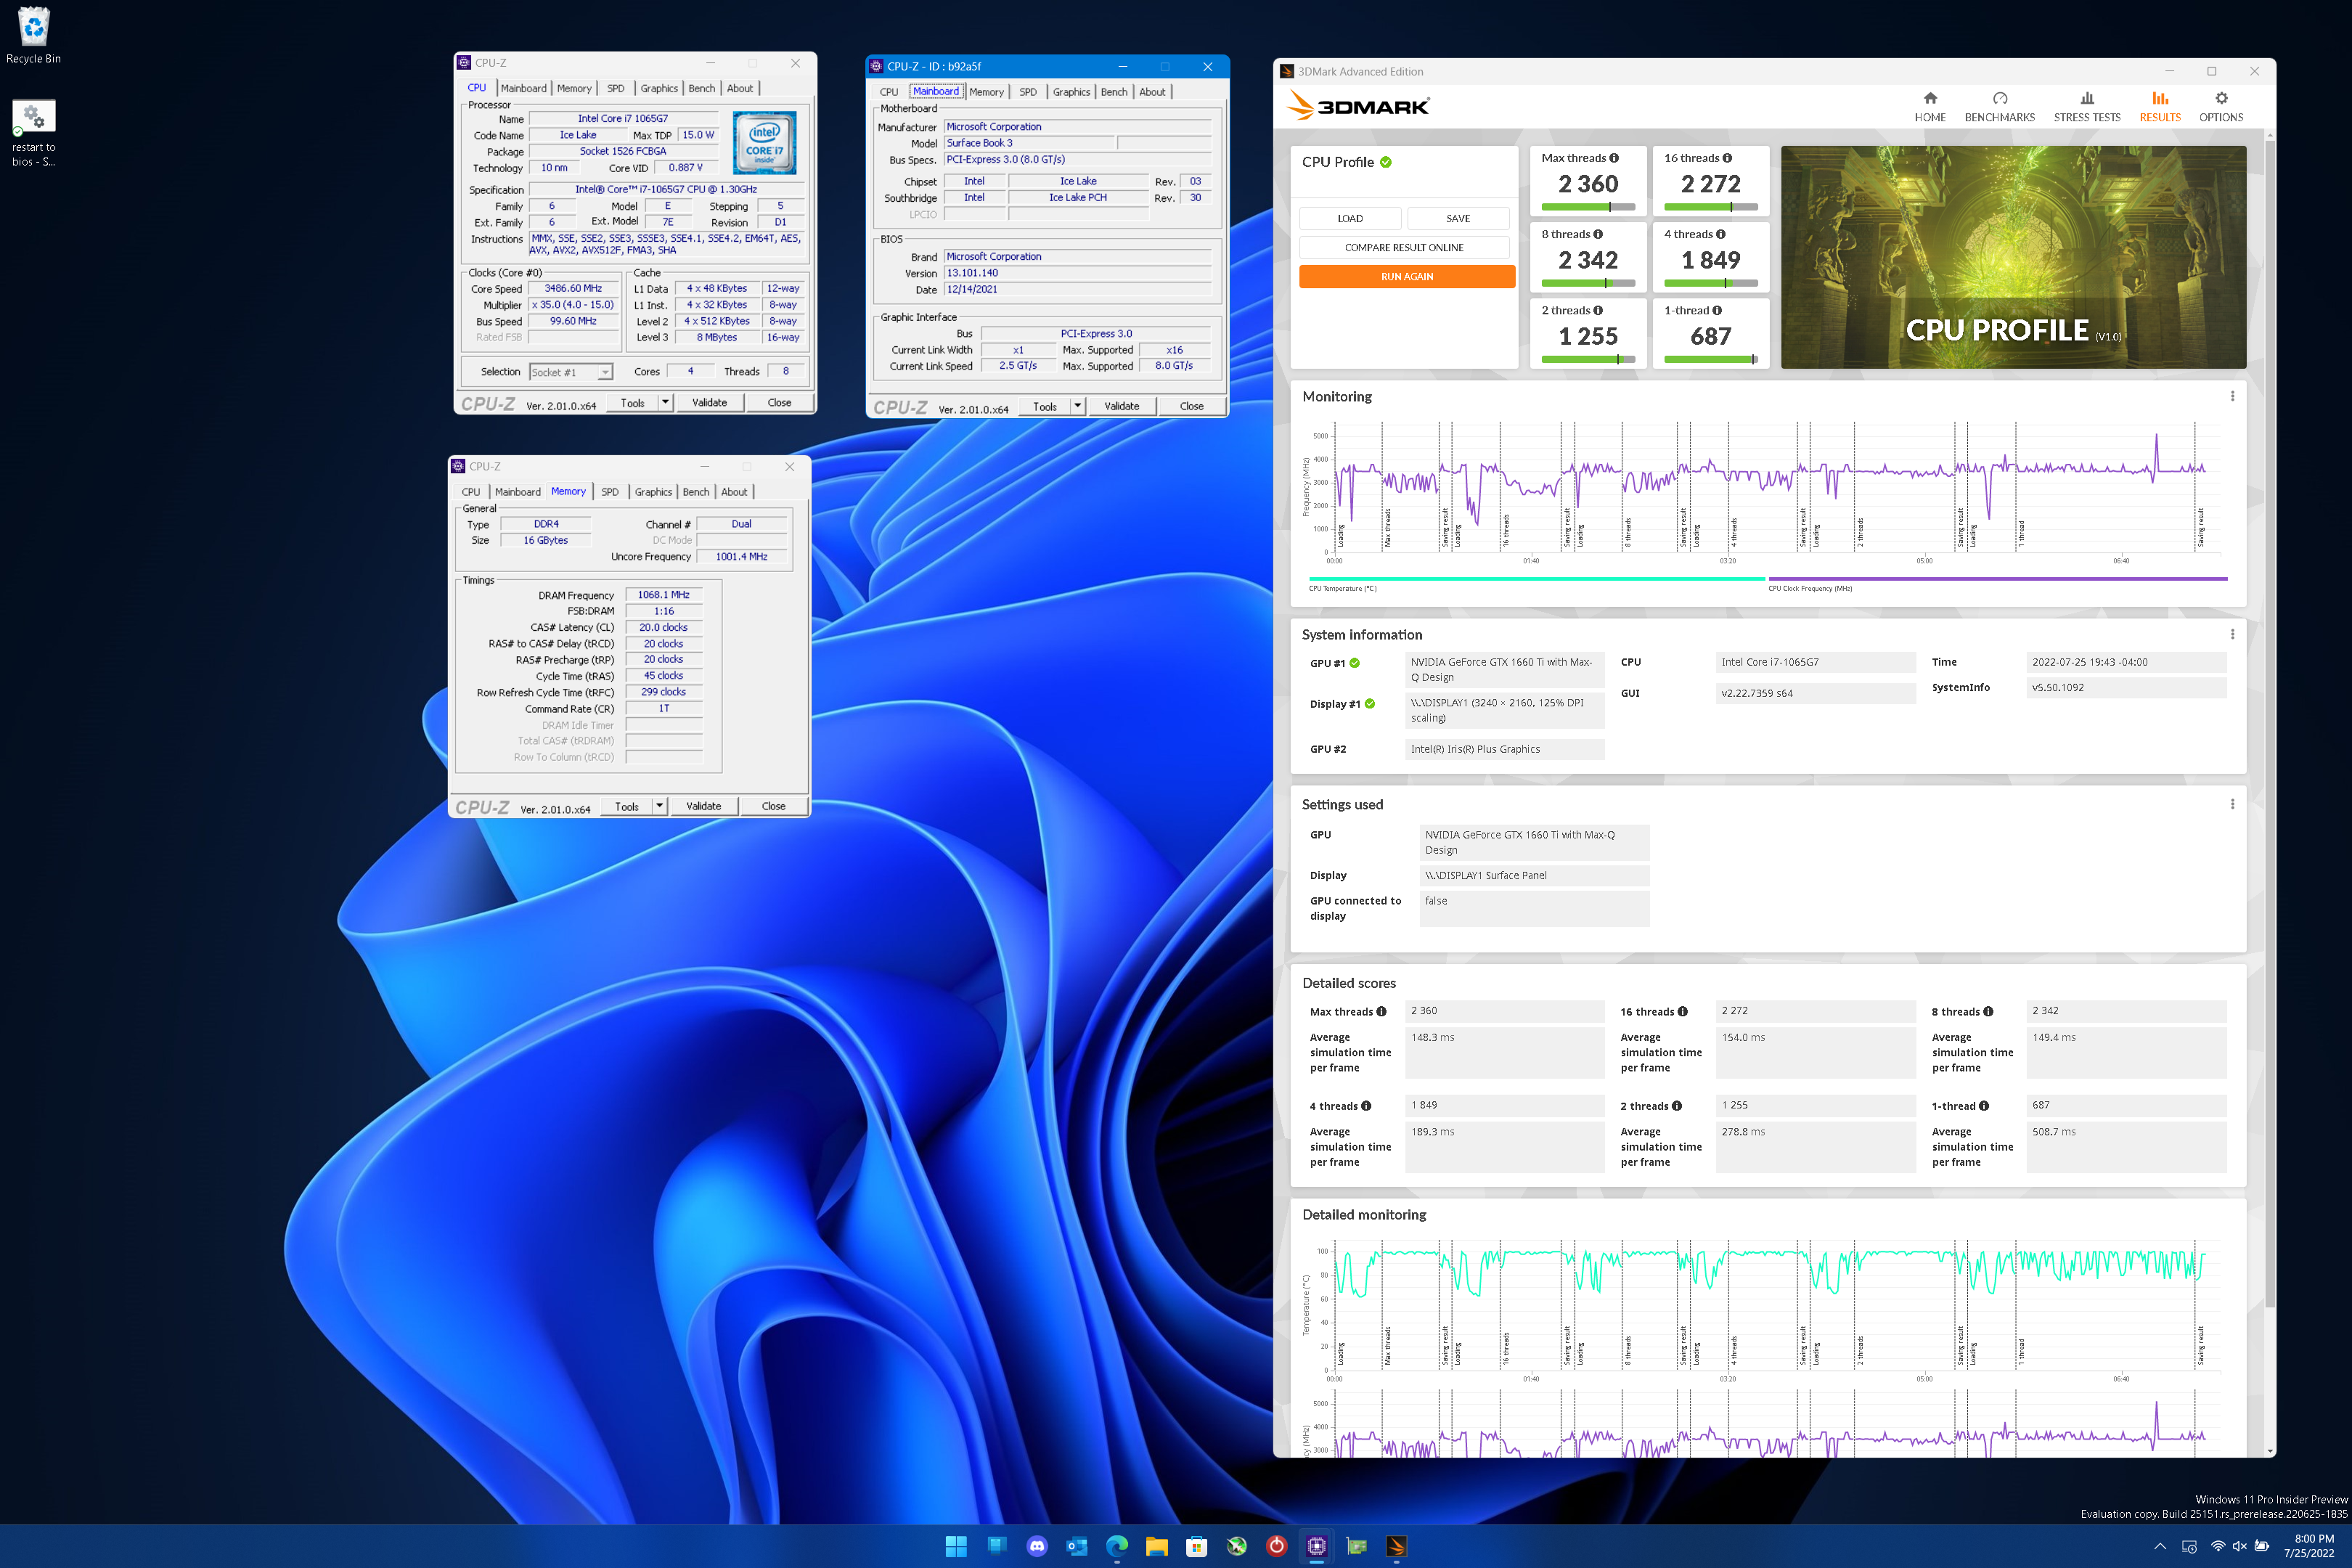
Task: Launch Discord from the taskbar
Action: [1037, 1546]
